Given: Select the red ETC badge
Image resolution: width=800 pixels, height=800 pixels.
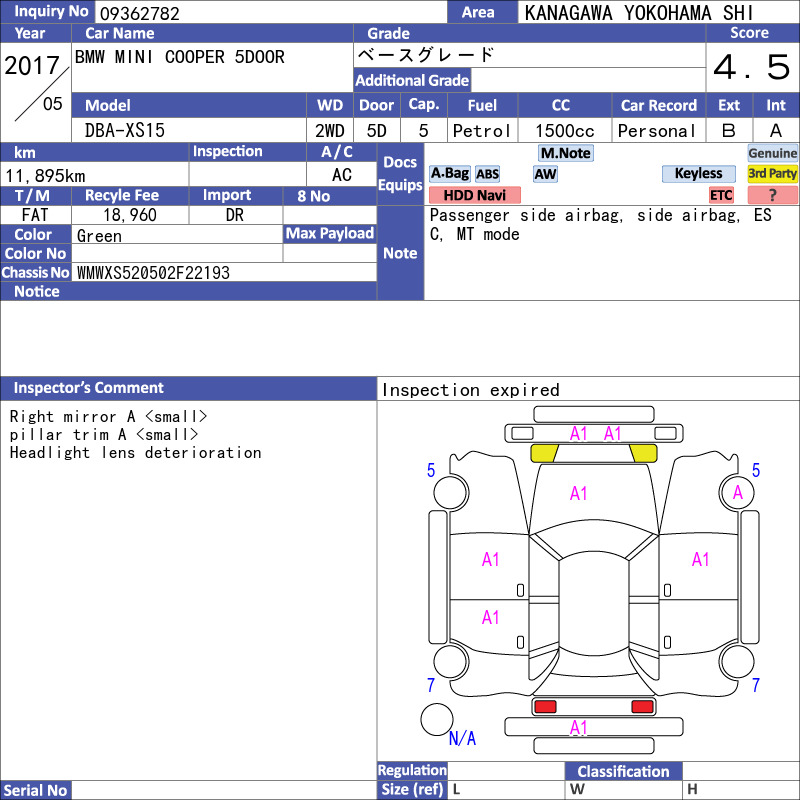Looking at the screenshot, I should [x=721, y=195].
